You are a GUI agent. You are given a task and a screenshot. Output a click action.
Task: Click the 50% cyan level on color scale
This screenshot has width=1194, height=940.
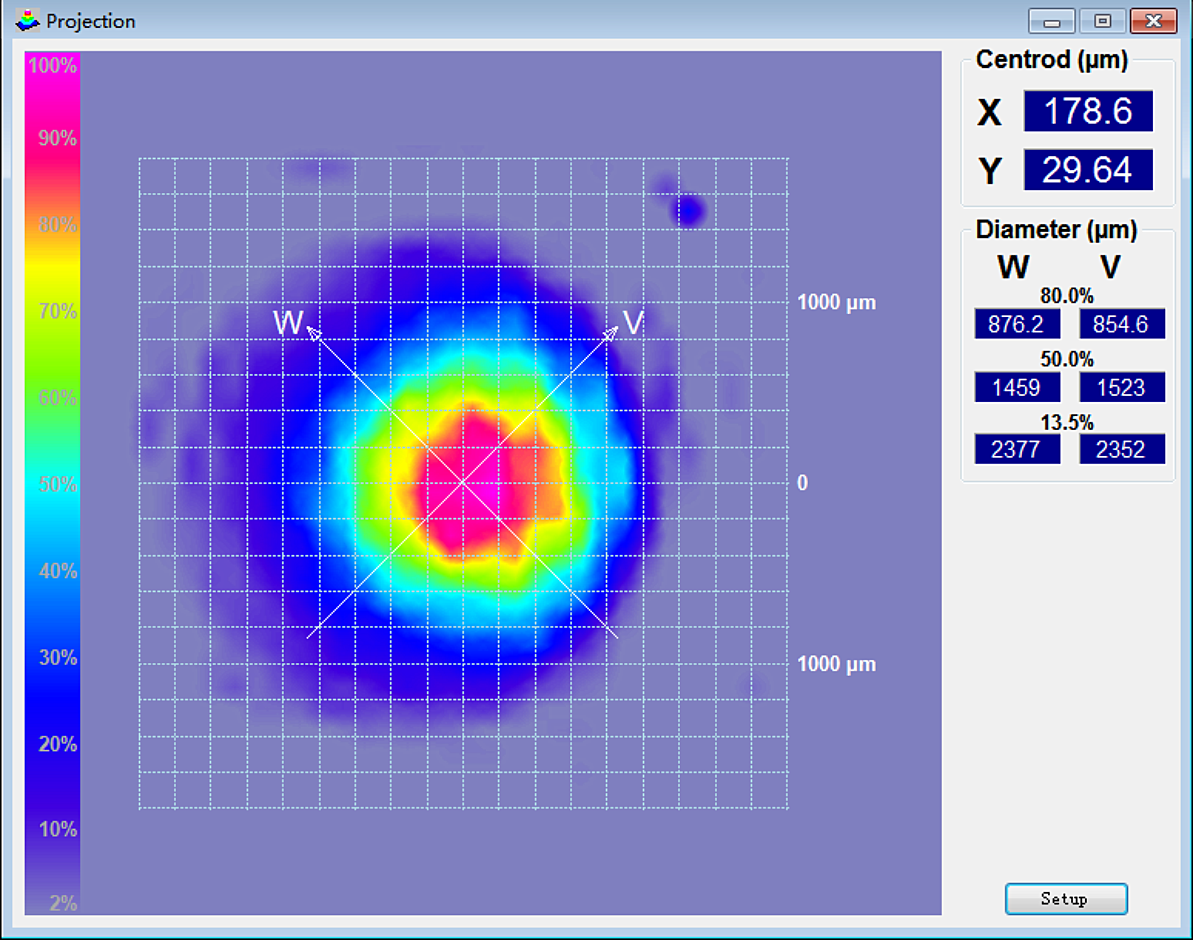52,485
